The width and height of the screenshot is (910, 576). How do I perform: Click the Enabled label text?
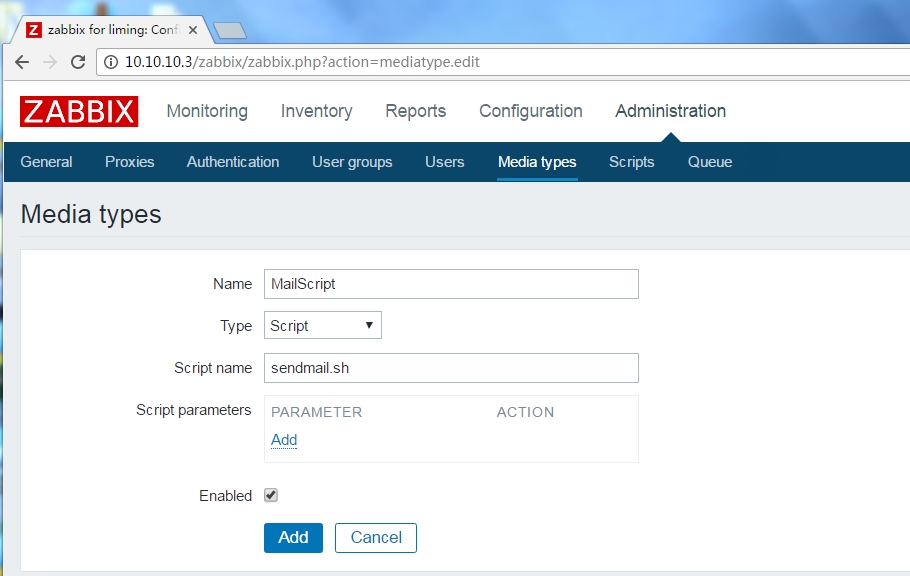coord(225,496)
